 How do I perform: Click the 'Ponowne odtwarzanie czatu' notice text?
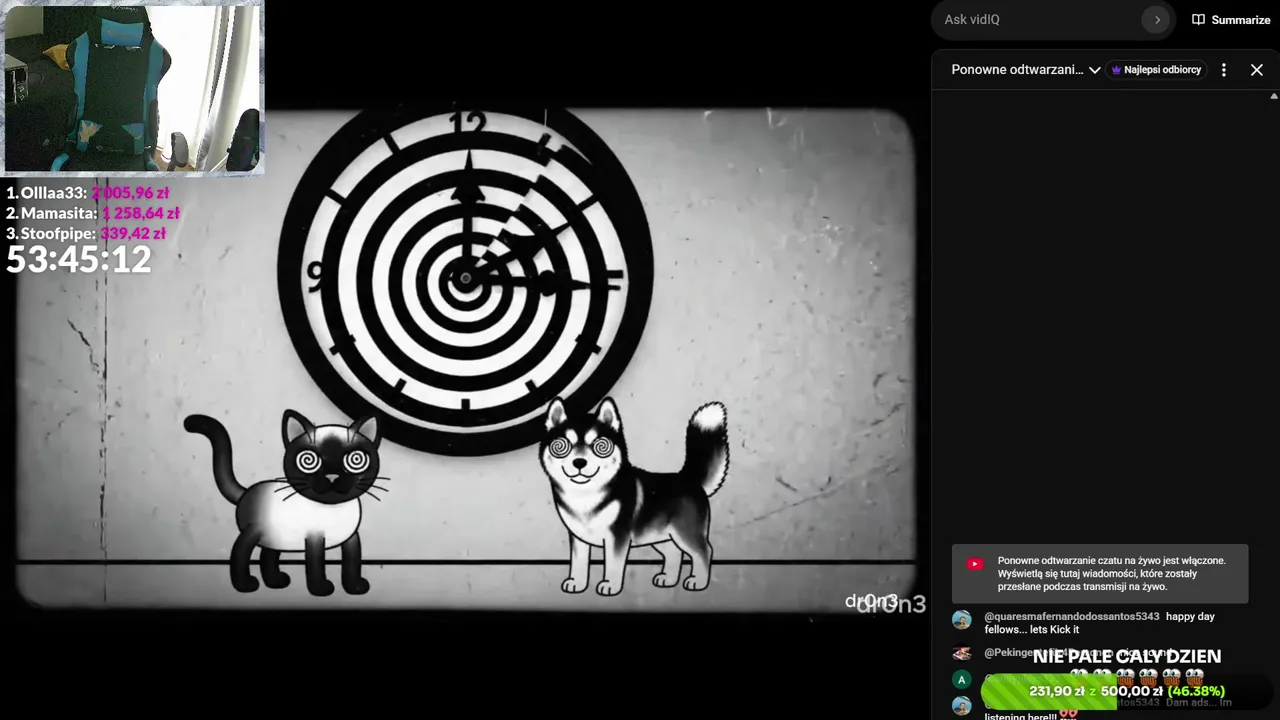pos(1111,574)
